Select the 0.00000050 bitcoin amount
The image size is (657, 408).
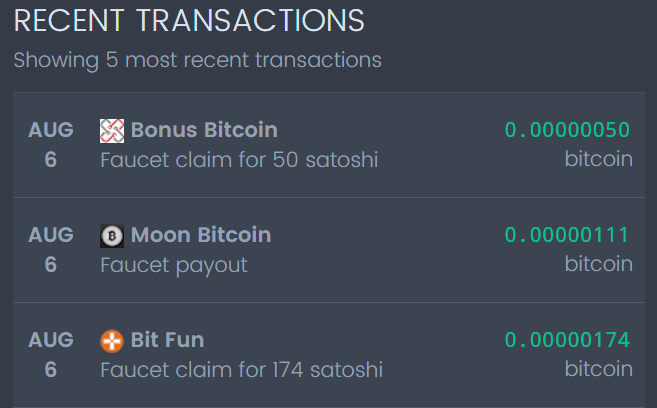coord(567,130)
